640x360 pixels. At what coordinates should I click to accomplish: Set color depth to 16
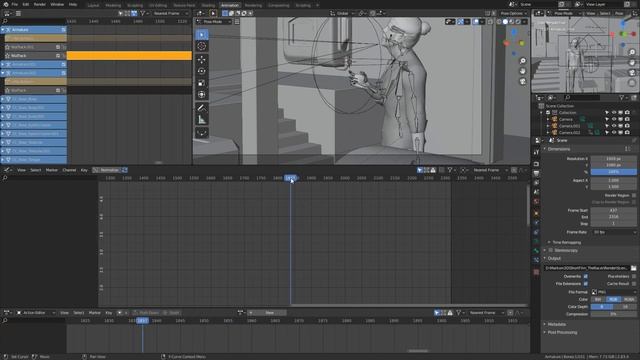click(625, 307)
